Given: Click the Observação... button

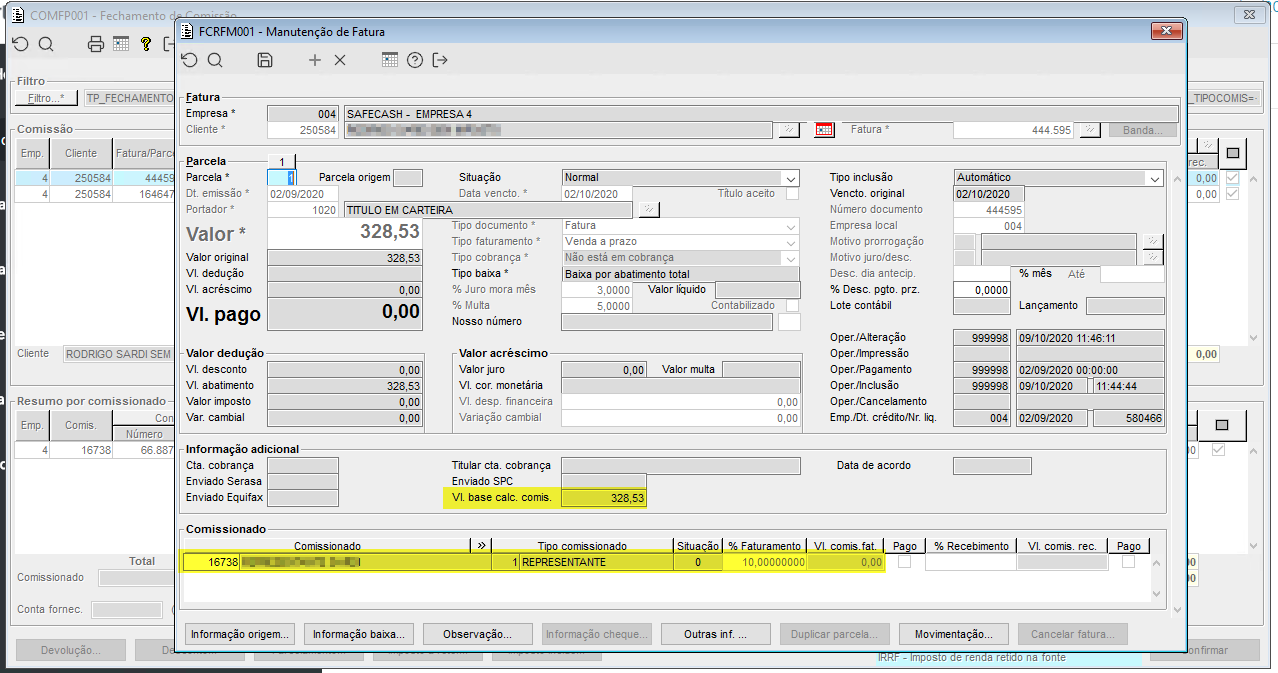Looking at the screenshot, I should pyautogui.click(x=475, y=634).
